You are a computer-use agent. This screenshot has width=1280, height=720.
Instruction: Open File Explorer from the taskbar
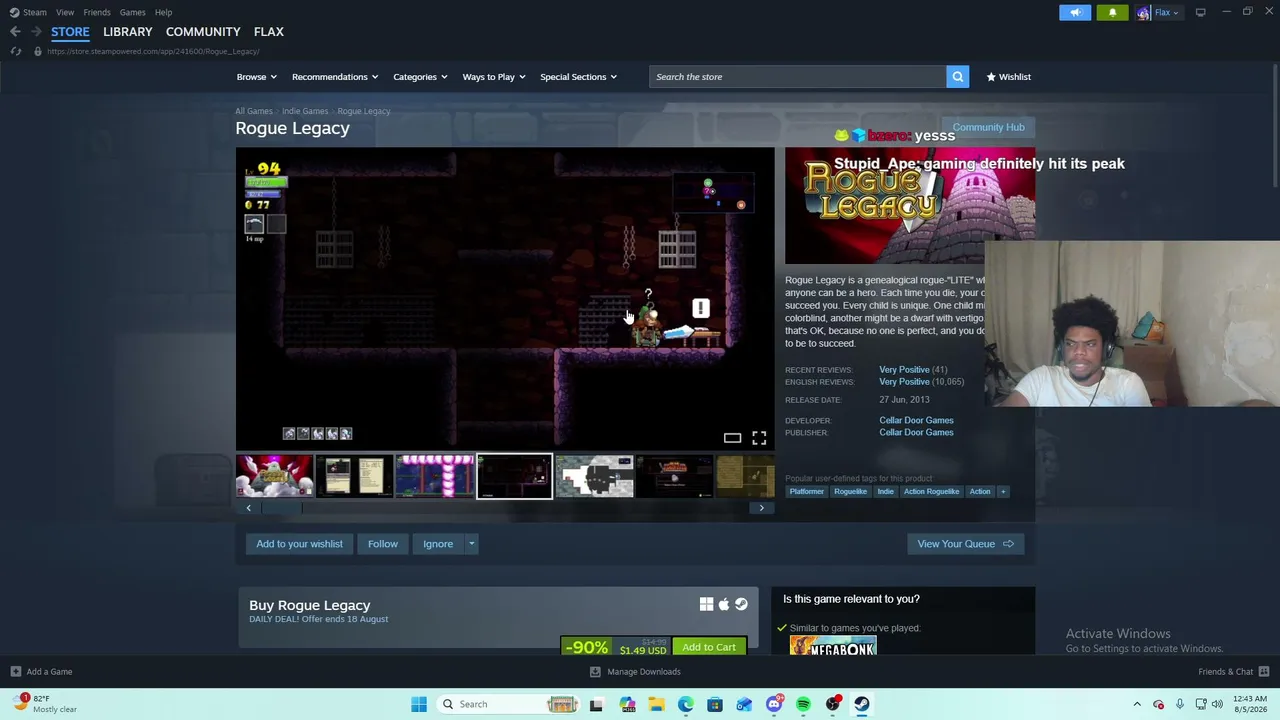tap(656, 704)
